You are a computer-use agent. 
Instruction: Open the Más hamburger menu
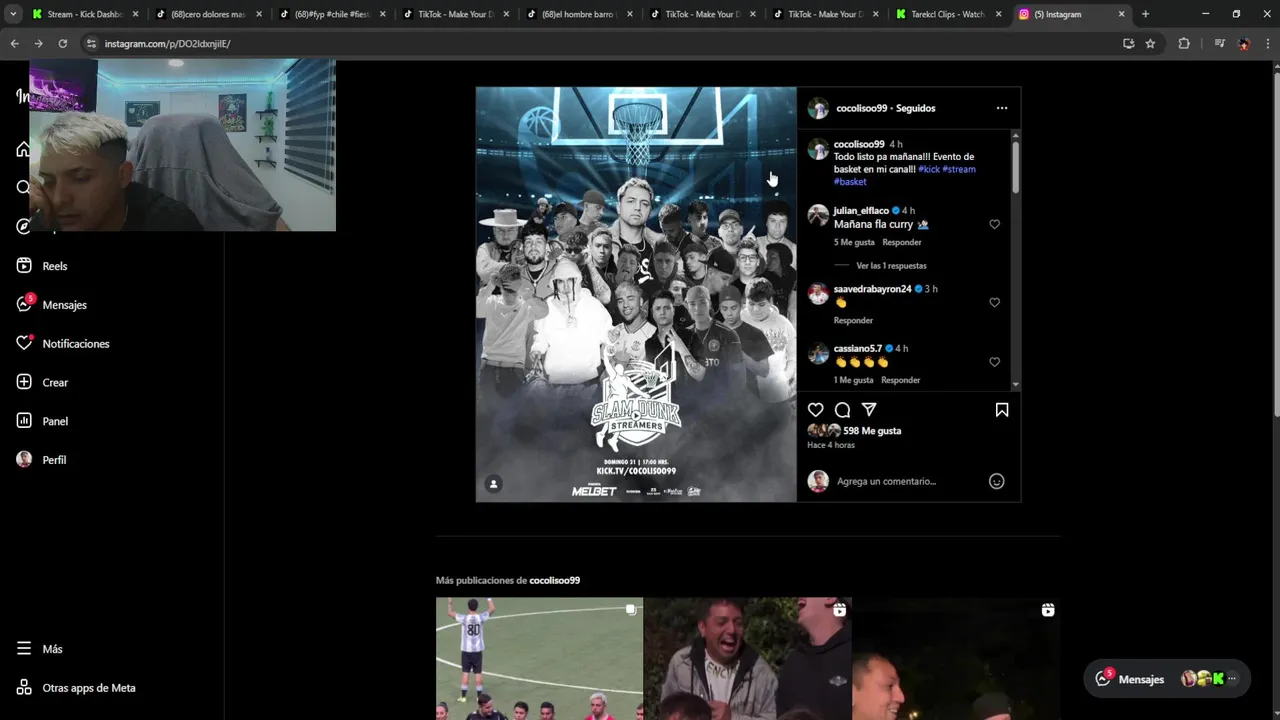[x=24, y=649]
